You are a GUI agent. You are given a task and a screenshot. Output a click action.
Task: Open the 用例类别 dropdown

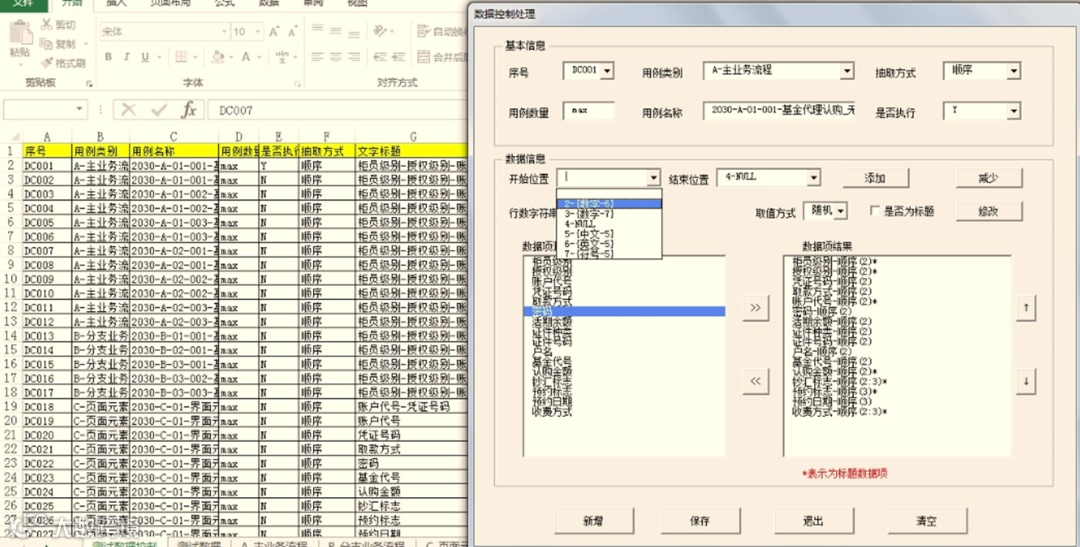click(x=847, y=70)
